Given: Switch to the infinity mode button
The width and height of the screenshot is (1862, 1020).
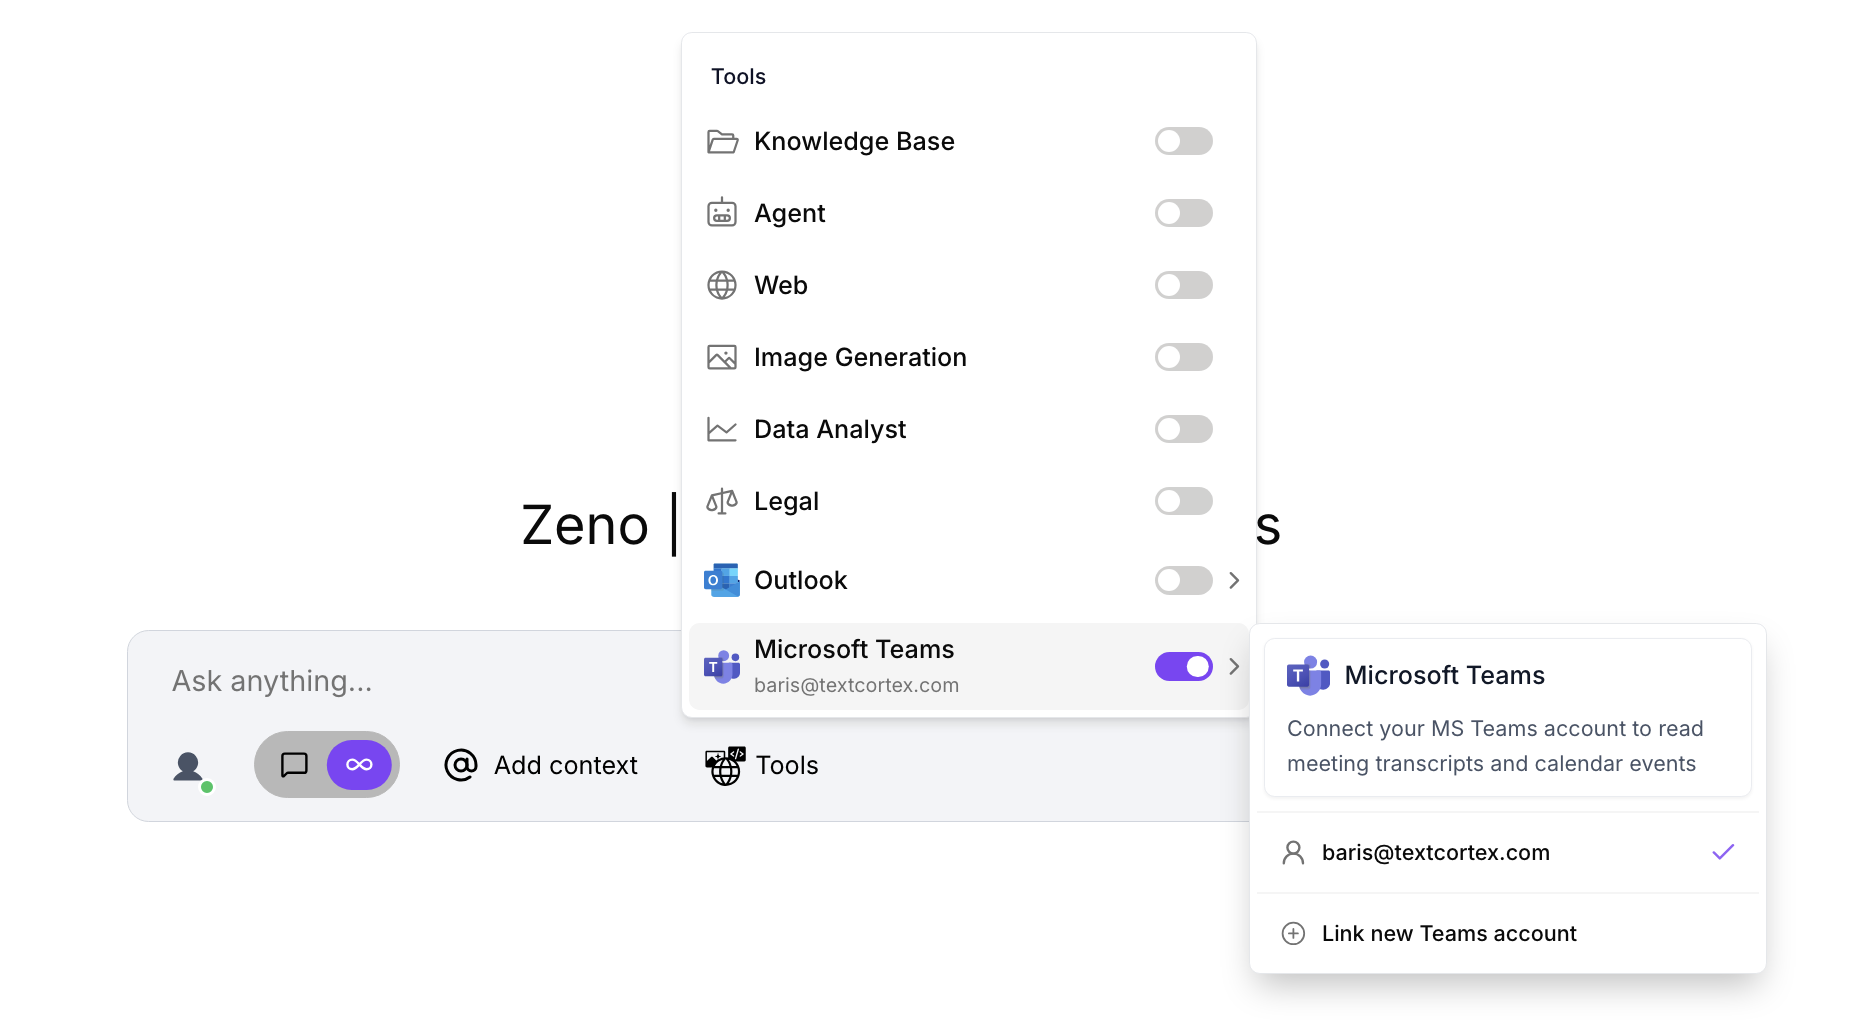Looking at the screenshot, I should click(x=359, y=765).
